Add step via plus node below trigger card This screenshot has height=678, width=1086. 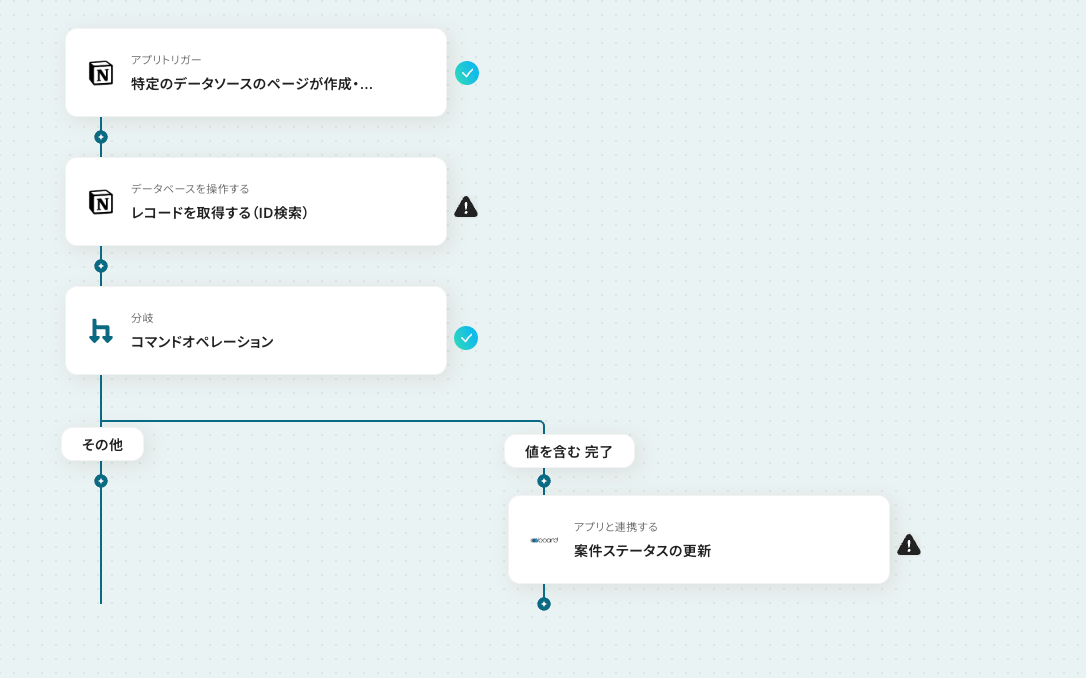(x=101, y=137)
